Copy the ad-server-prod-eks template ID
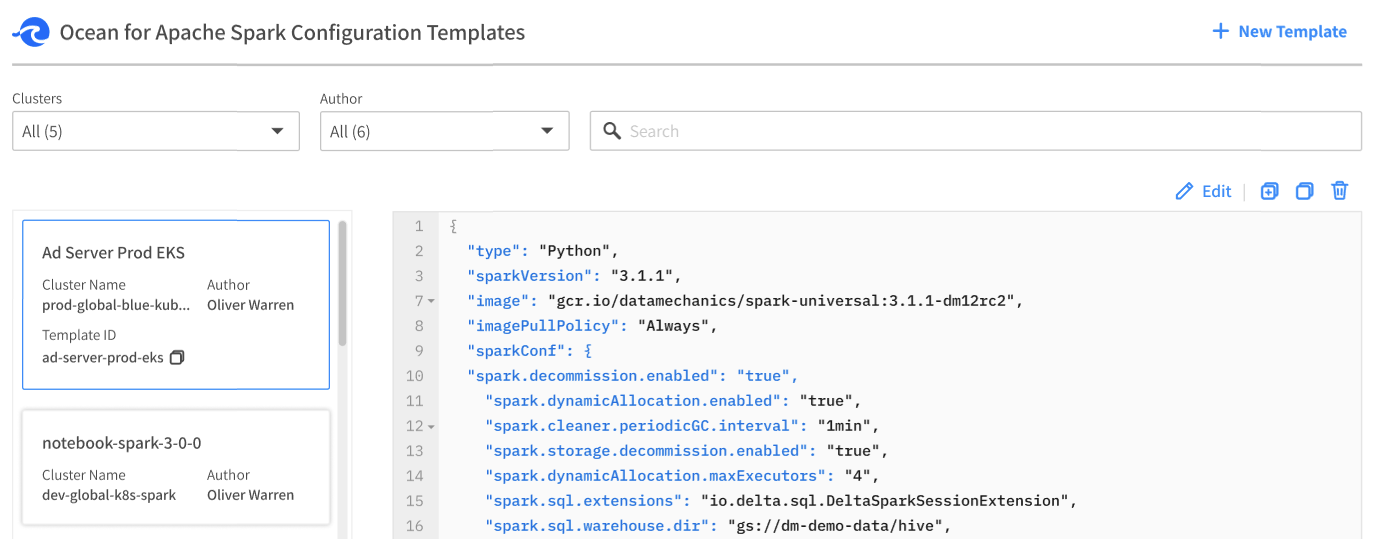 pyautogui.click(x=177, y=357)
